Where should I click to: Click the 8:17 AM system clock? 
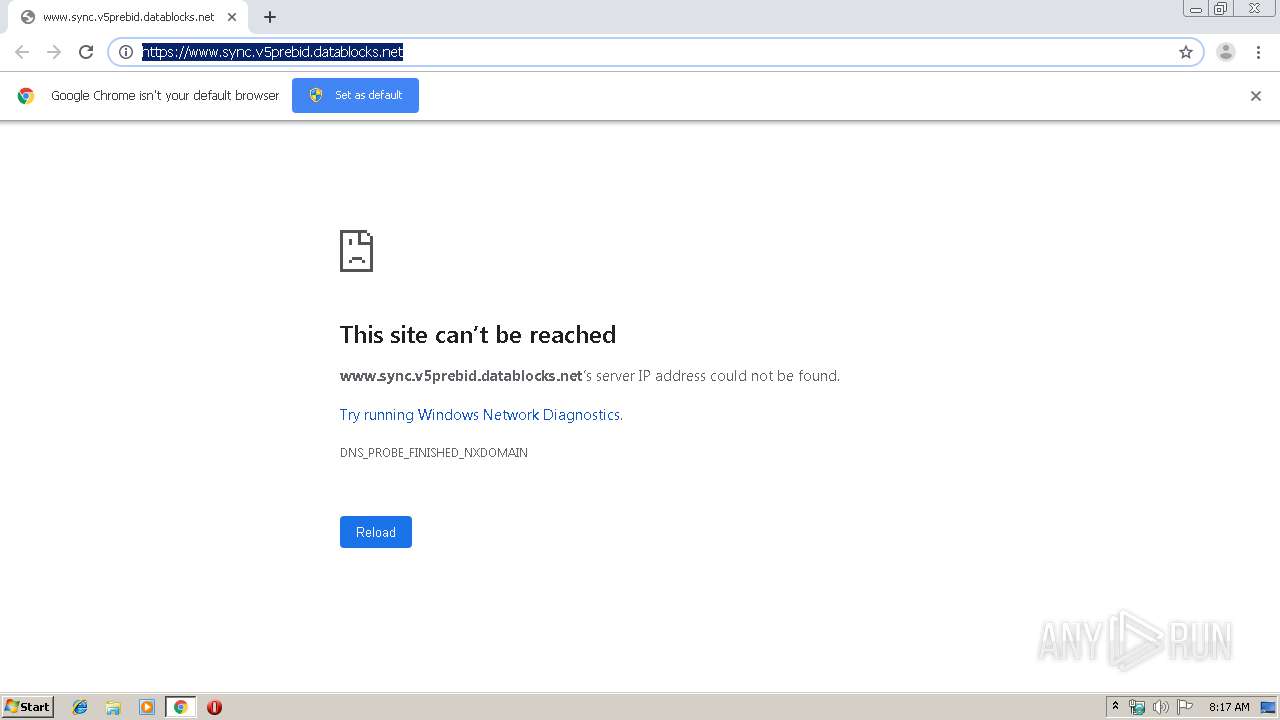tap(1229, 707)
